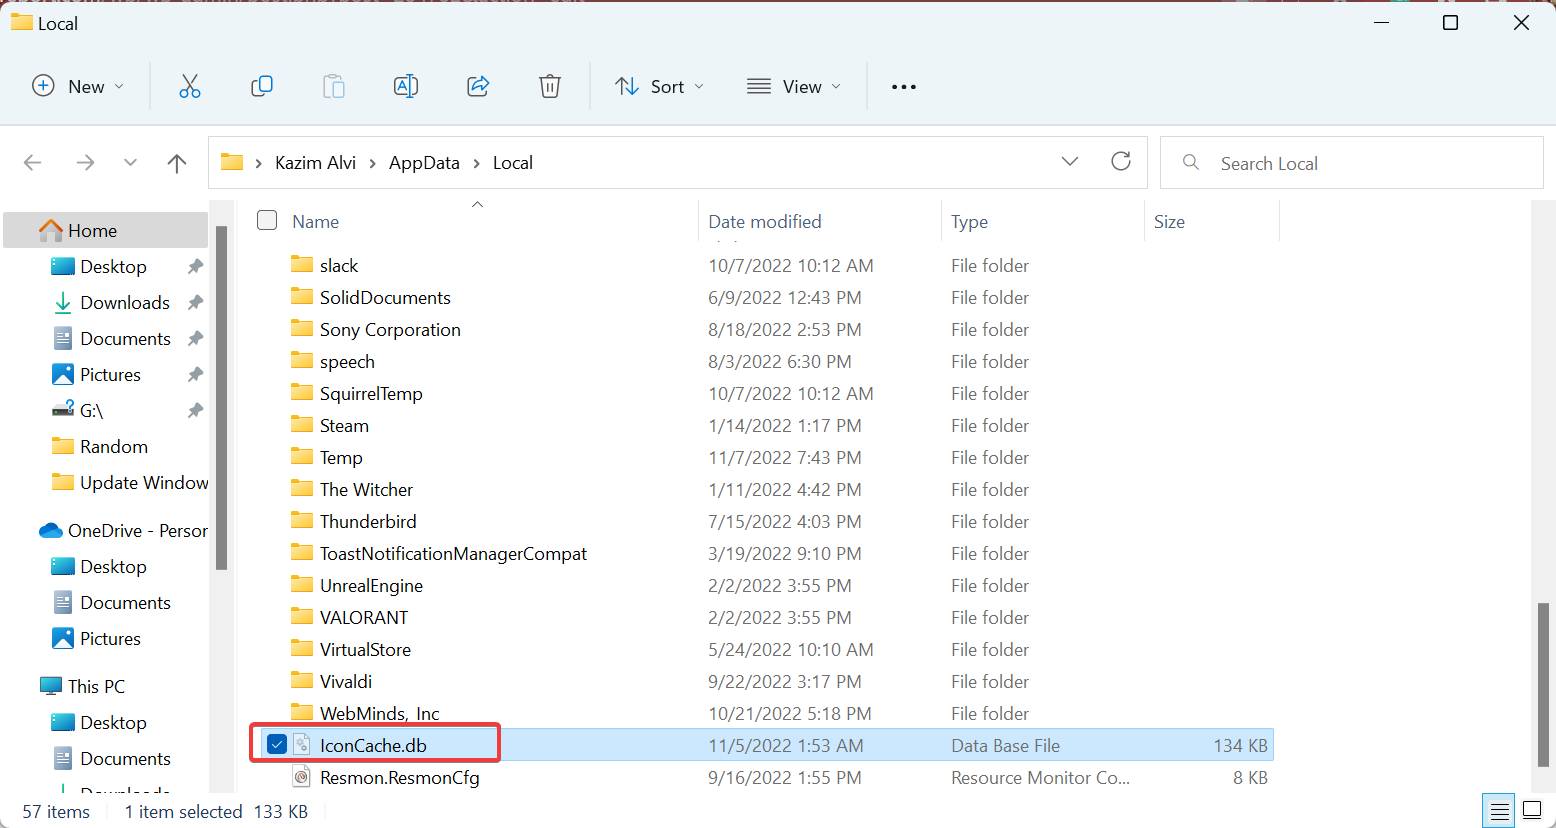Select the SquirrelTemp folder
The image size is (1556, 828).
point(371,393)
